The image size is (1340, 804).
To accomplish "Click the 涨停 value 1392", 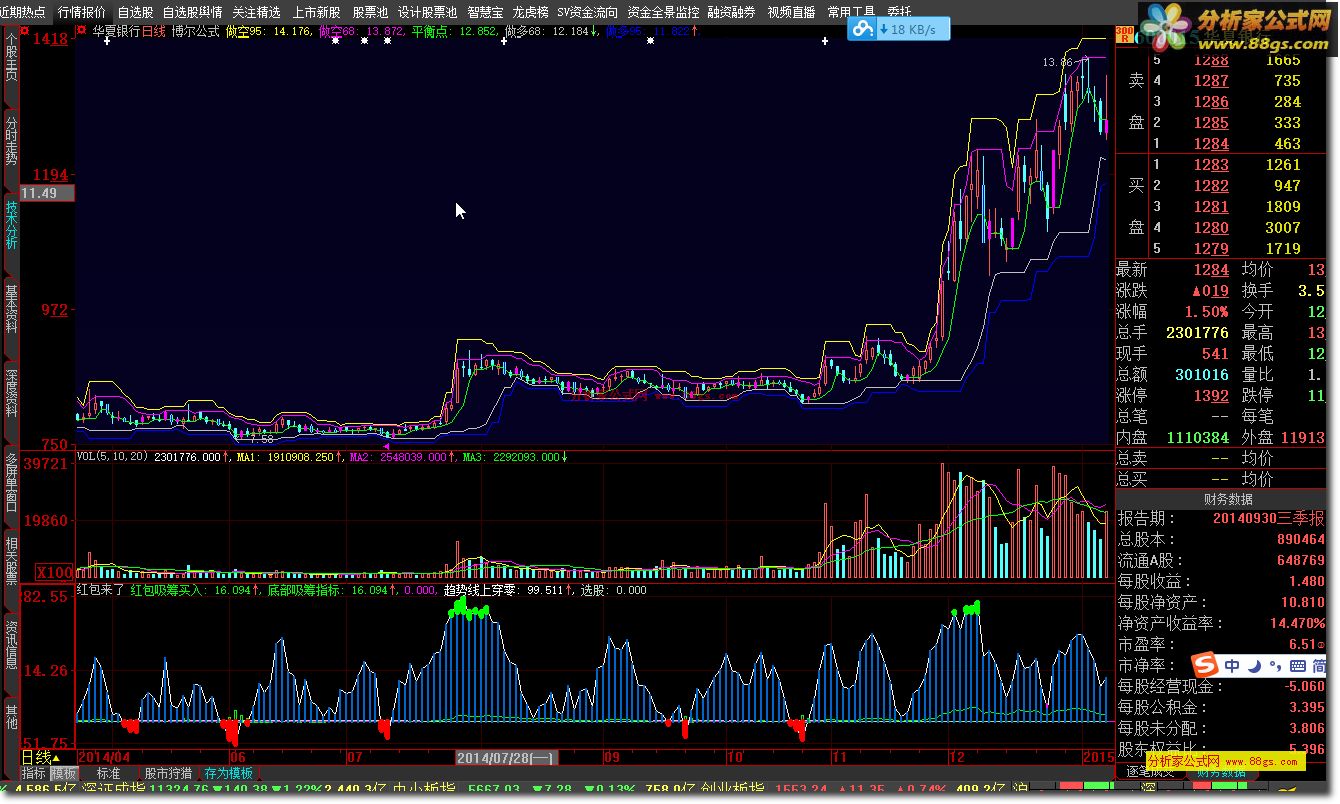I will (1211, 396).
